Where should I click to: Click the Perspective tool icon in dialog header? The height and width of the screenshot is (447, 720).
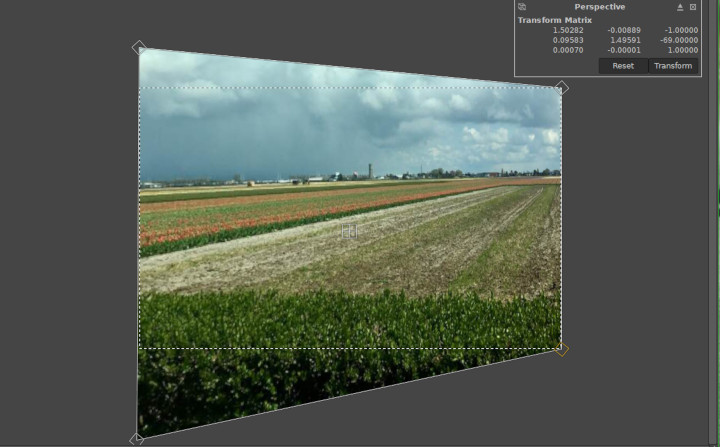(x=522, y=7)
